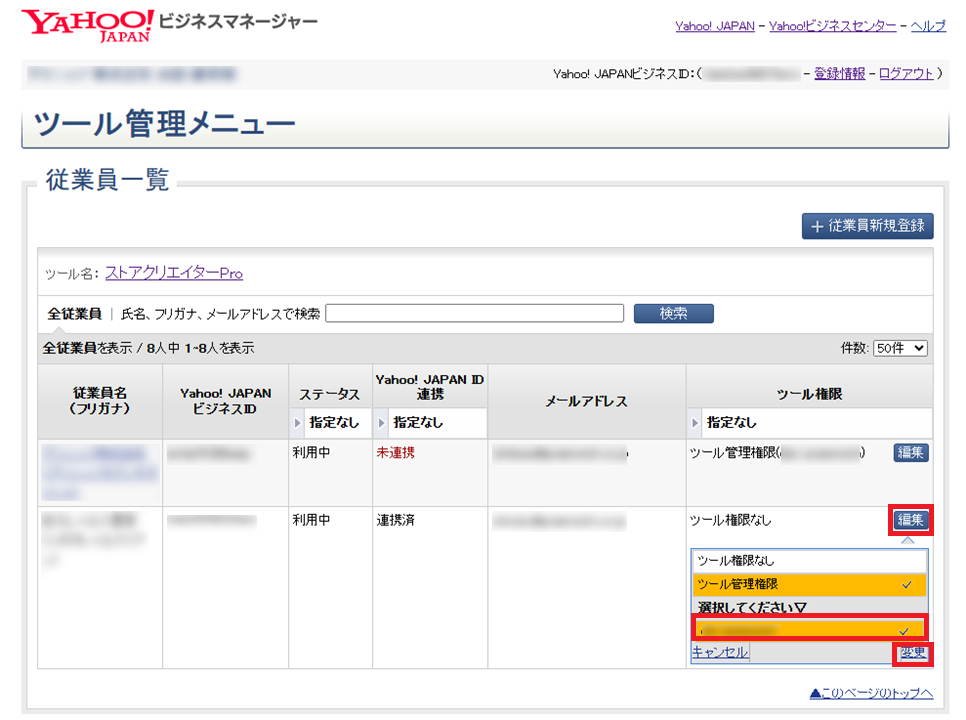966x720 pixels.
Task: Select the ツール権限なし option in the list
Action: pos(808,561)
